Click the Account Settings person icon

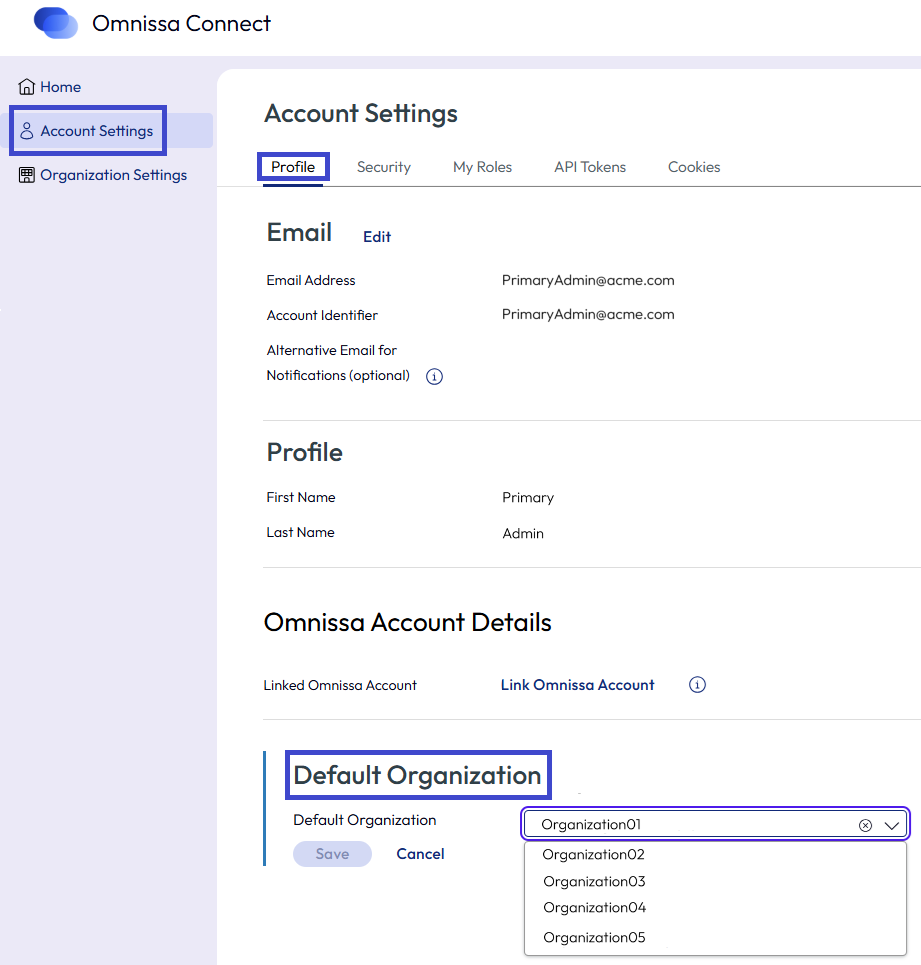pyautogui.click(x=26, y=130)
